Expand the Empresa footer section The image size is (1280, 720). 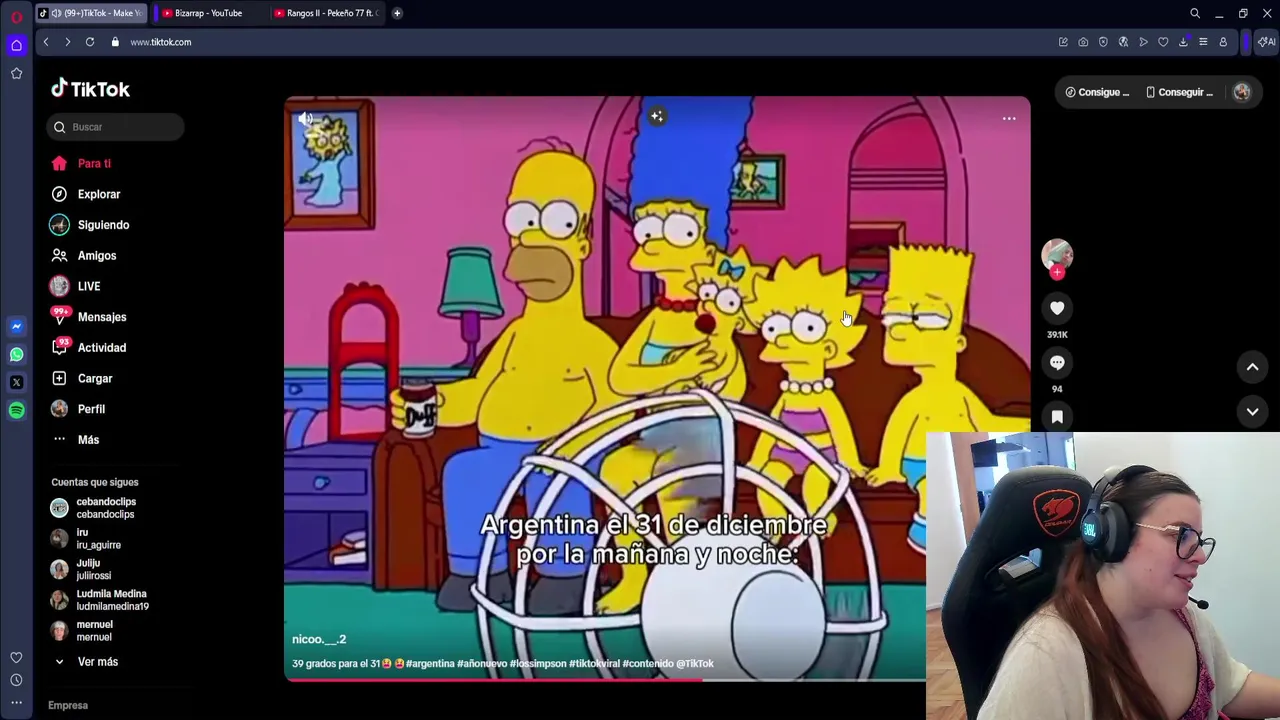coord(68,705)
